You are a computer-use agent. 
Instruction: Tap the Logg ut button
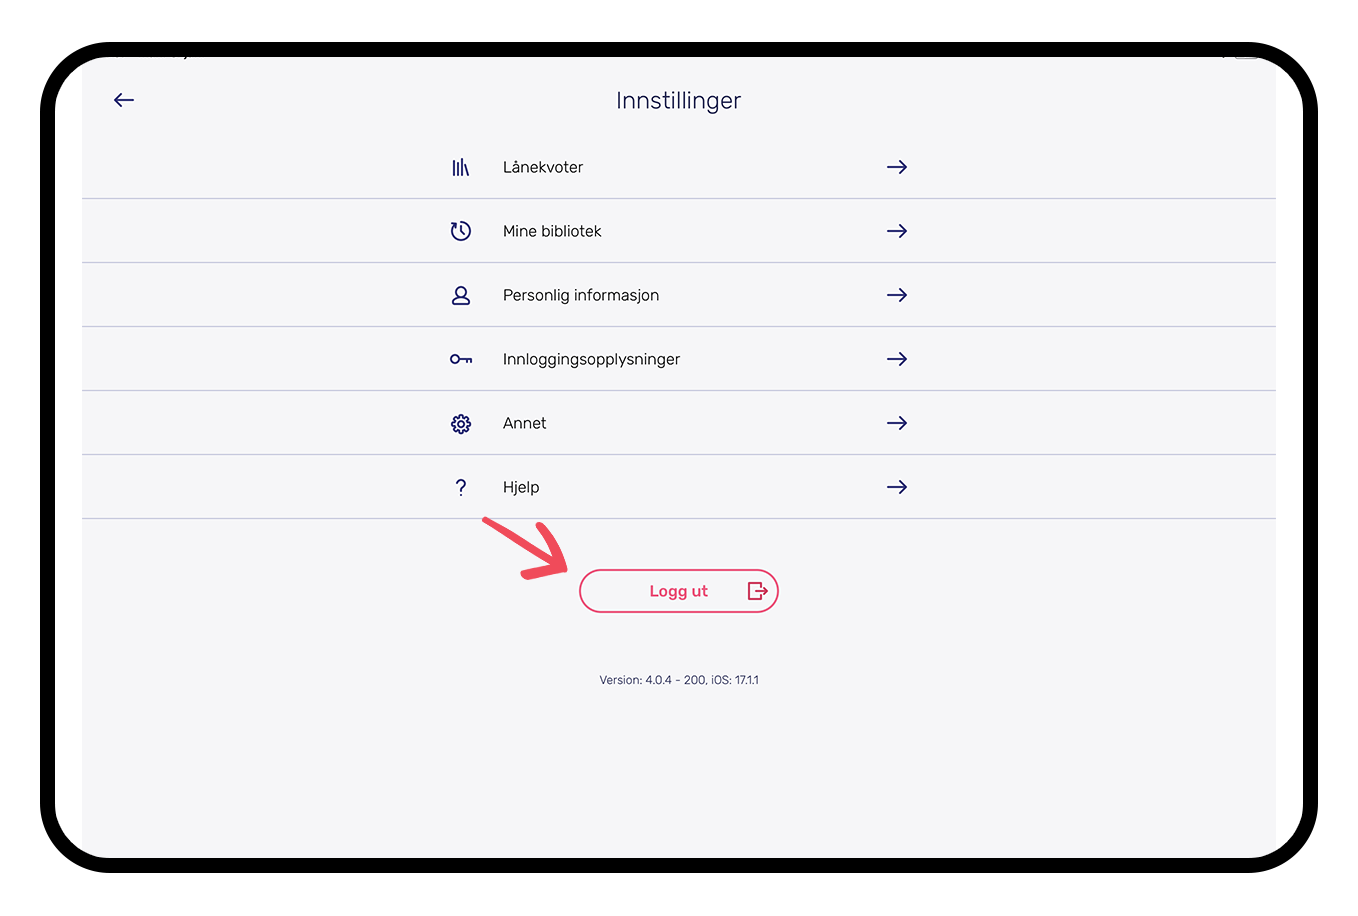point(679,591)
